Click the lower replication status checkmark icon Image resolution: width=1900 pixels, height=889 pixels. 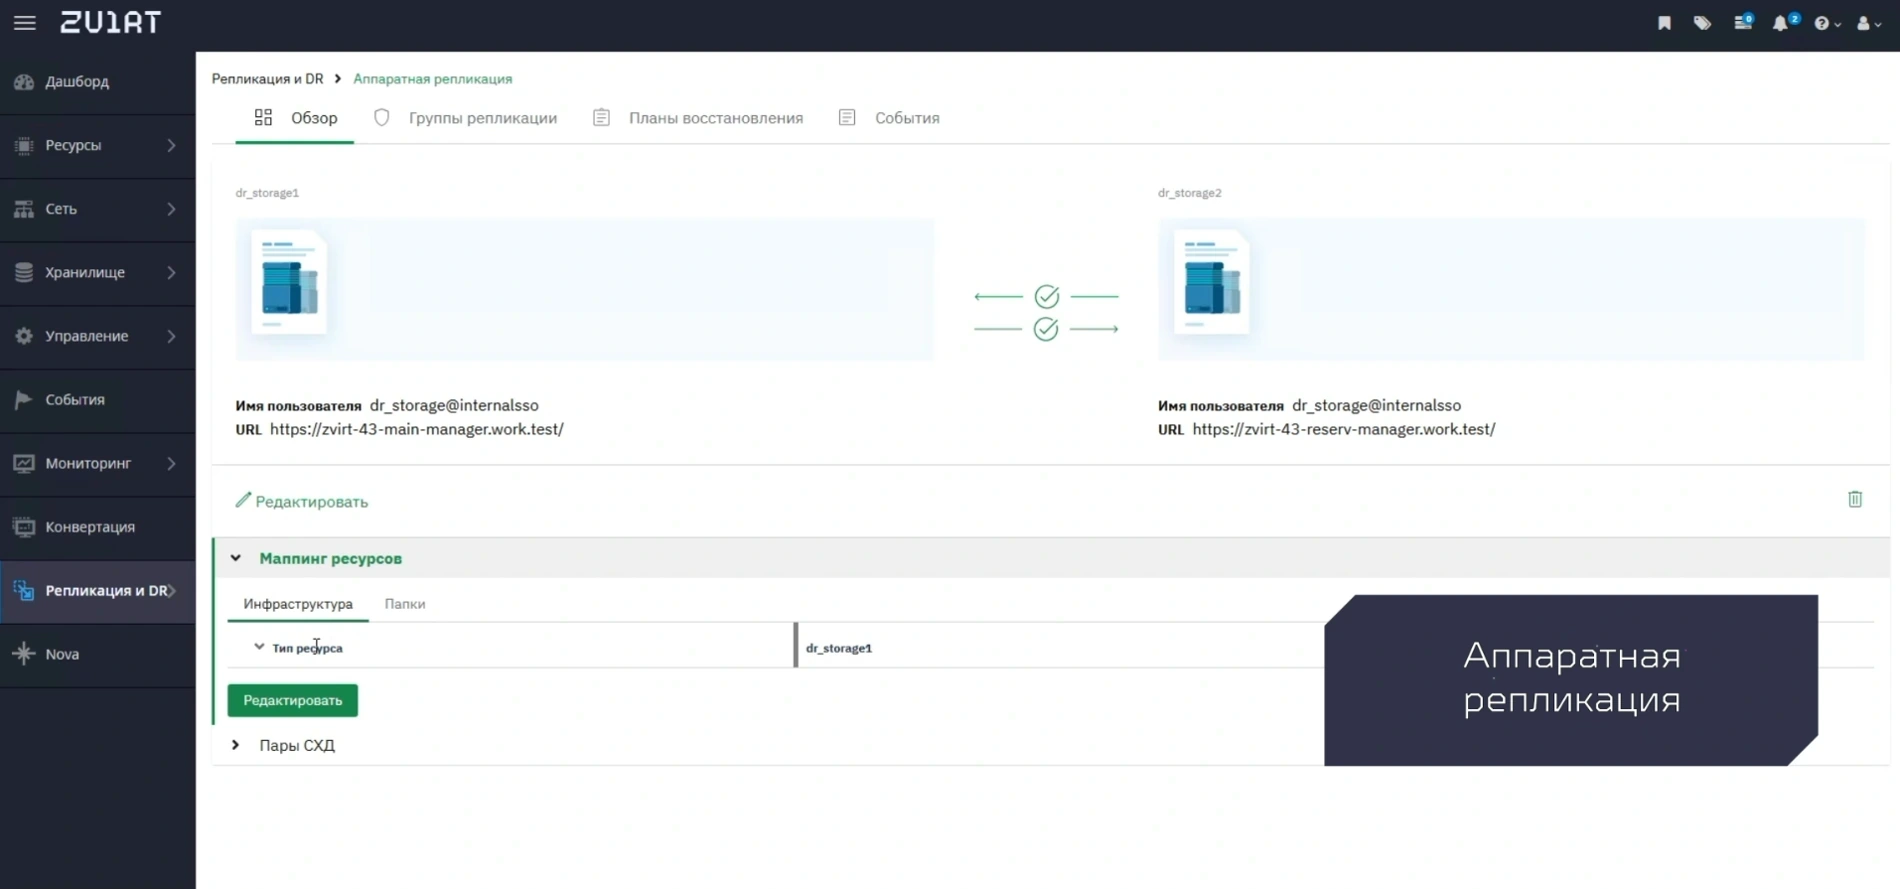pyautogui.click(x=1046, y=329)
